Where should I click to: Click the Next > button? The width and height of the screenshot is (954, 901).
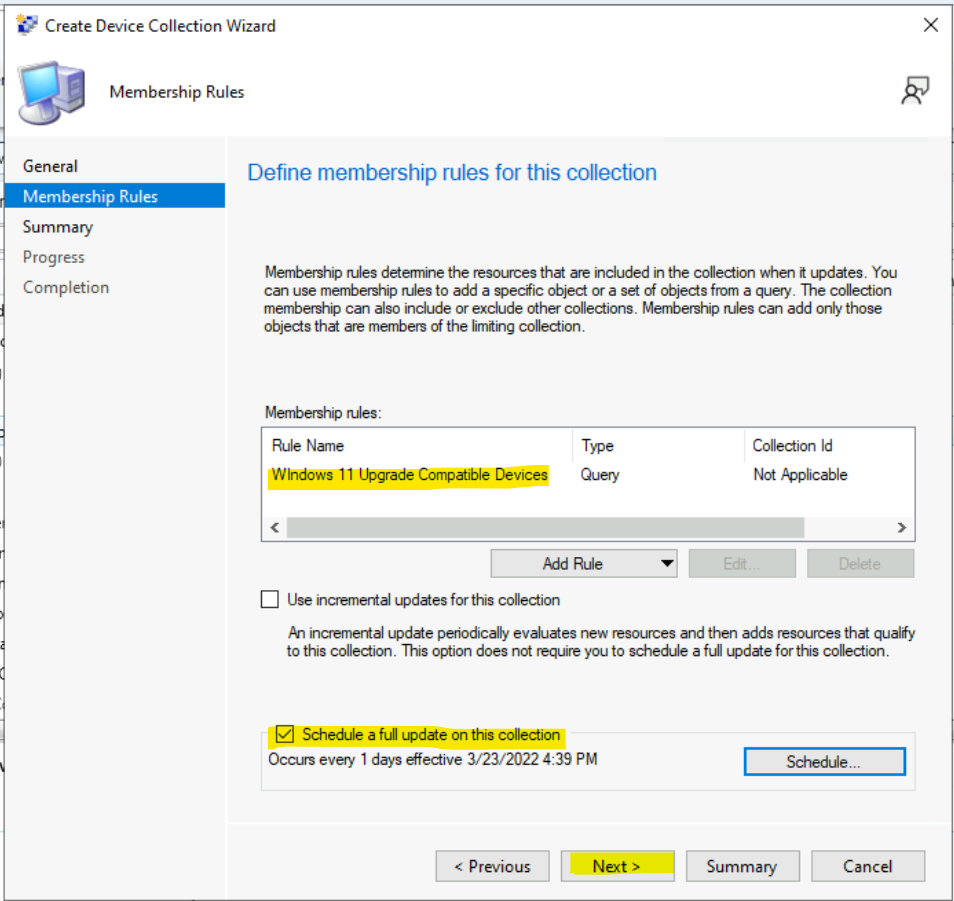(617, 866)
